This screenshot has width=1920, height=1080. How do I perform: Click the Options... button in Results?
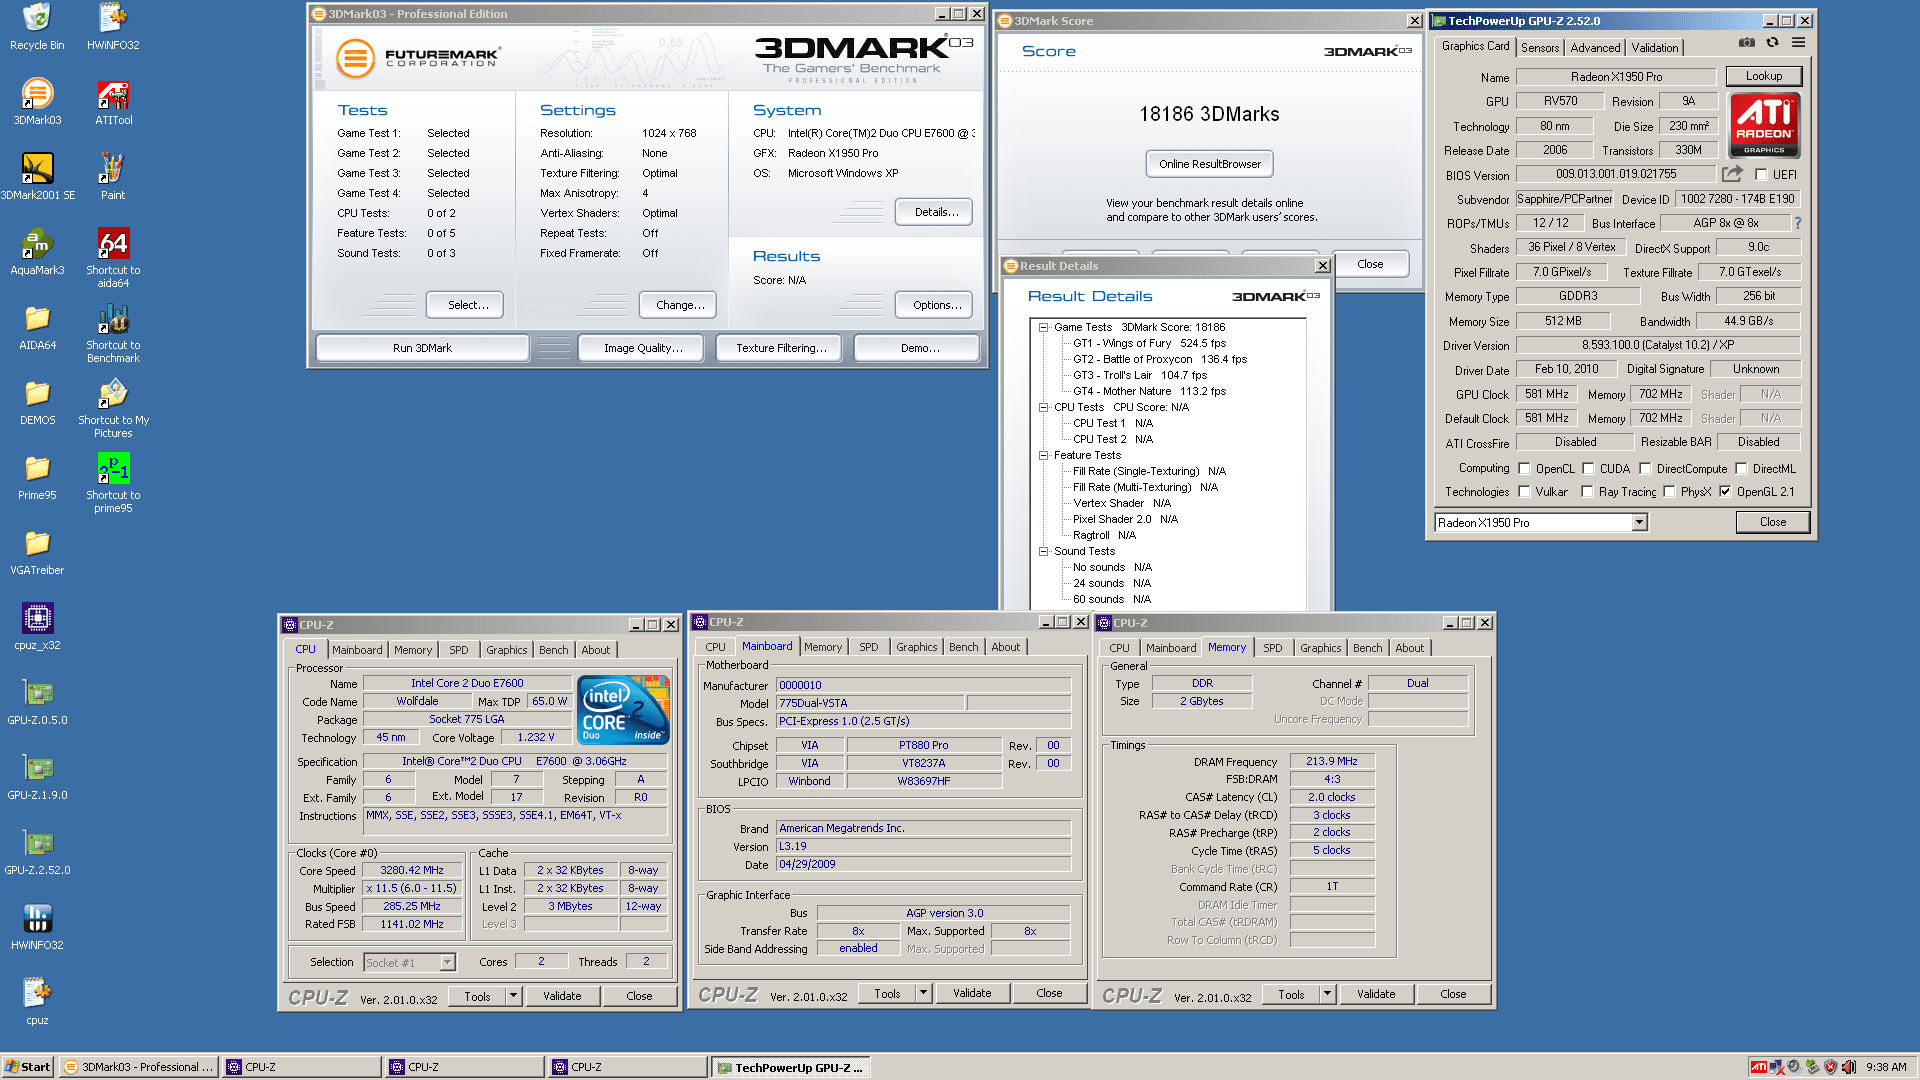[935, 305]
